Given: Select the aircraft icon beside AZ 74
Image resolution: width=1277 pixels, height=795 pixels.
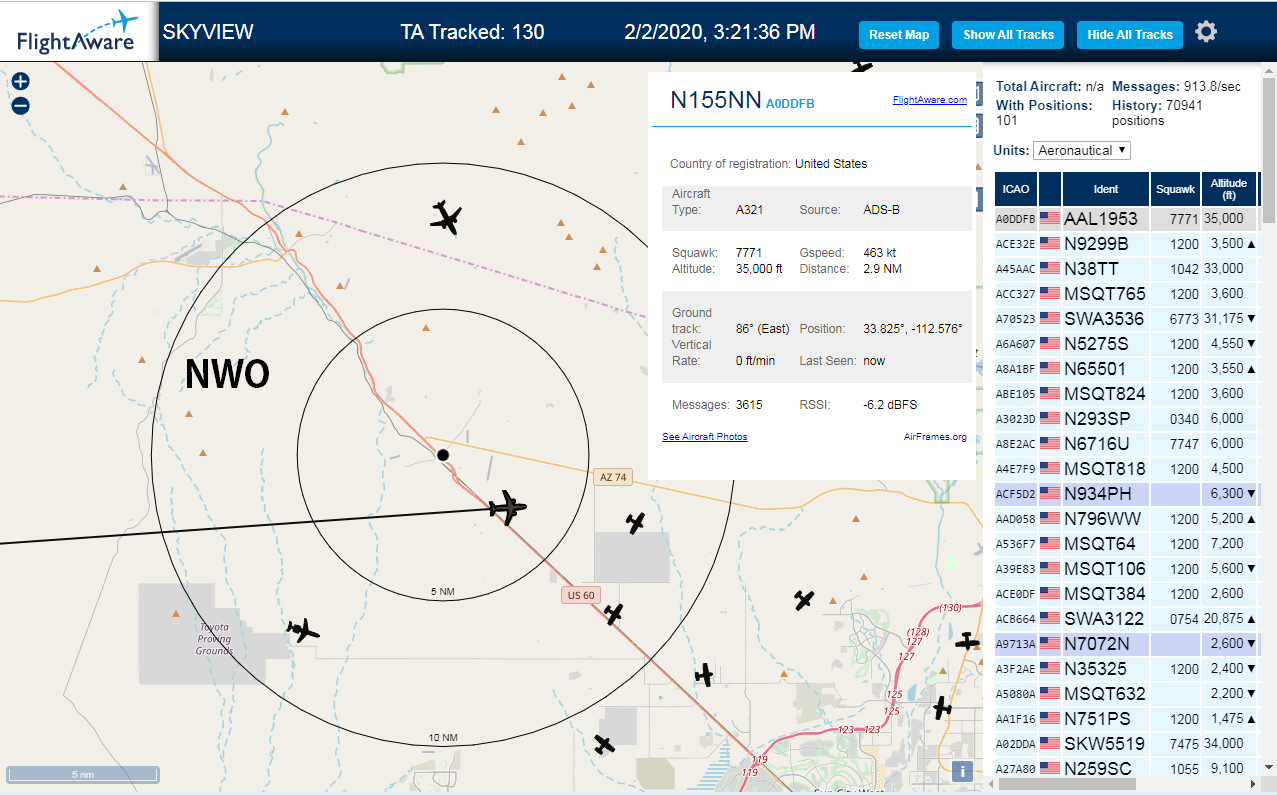Looking at the screenshot, I should coord(635,522).
